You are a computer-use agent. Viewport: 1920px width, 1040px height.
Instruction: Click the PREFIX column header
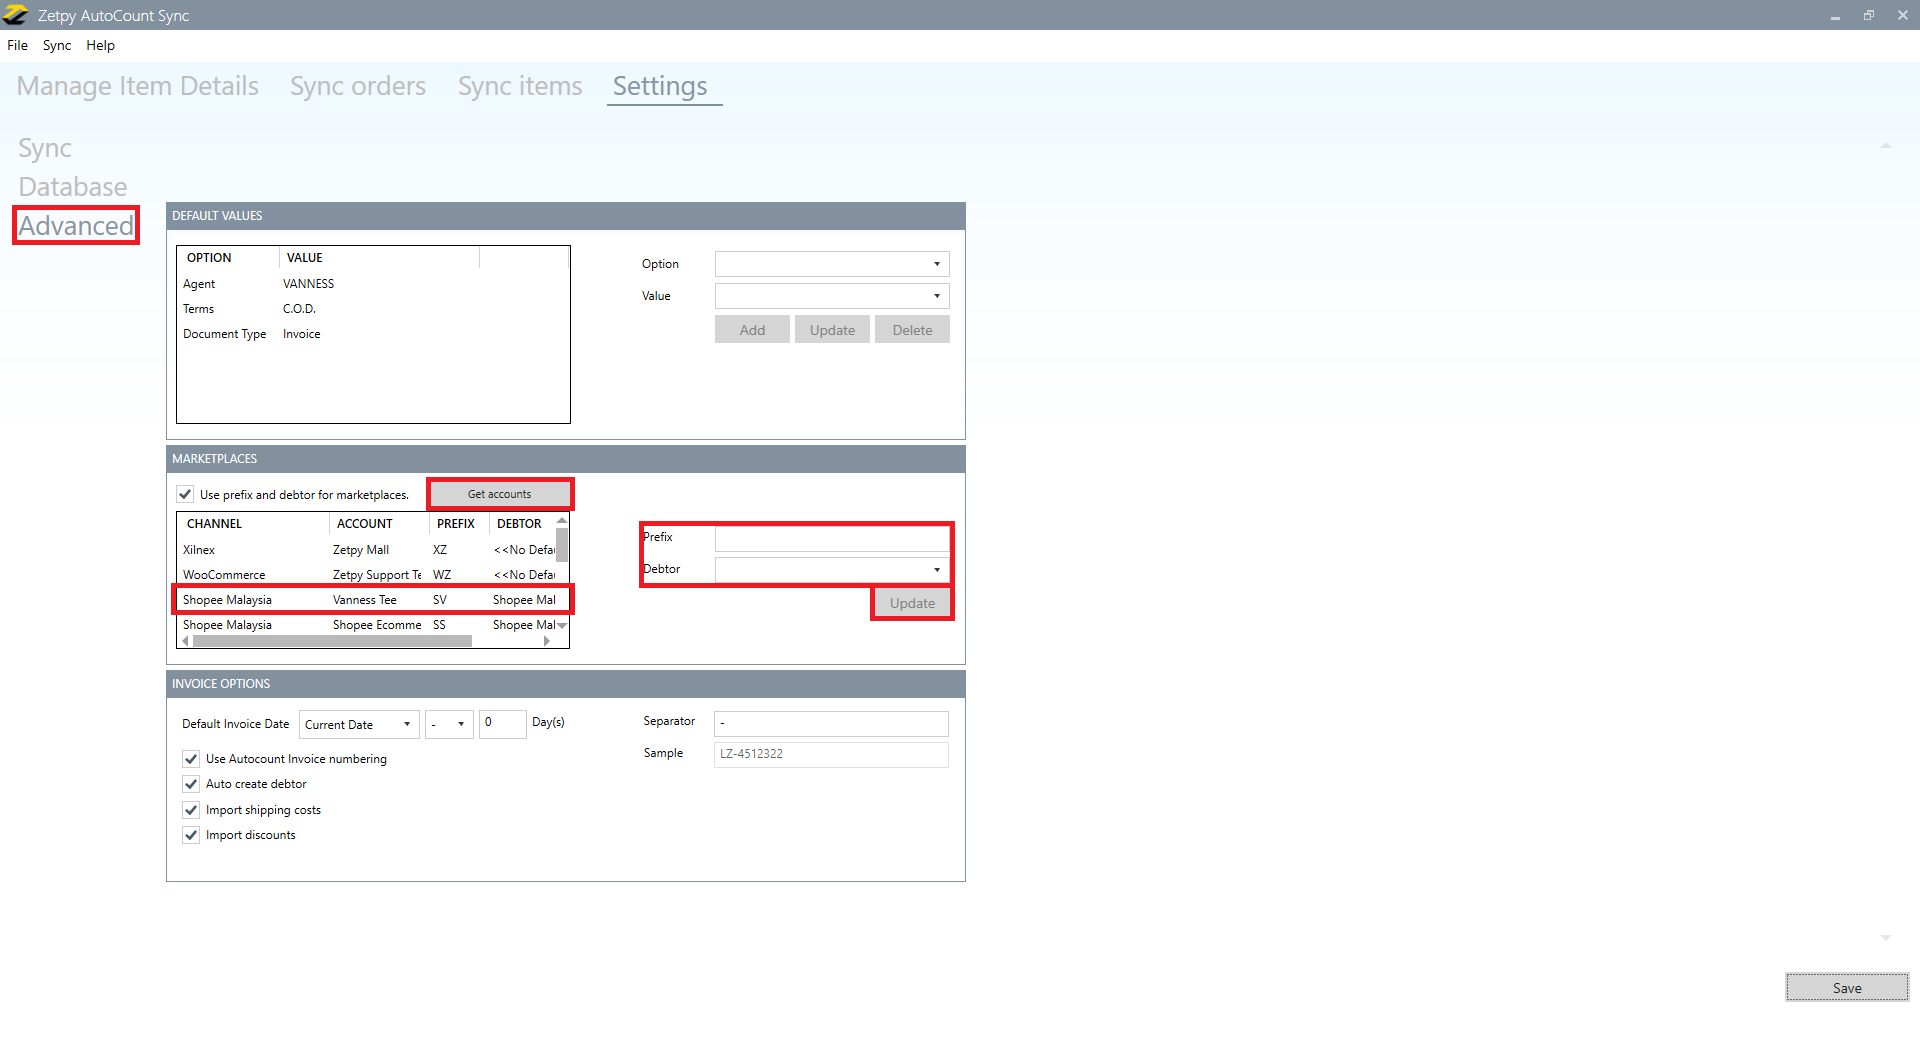(459, 524)
